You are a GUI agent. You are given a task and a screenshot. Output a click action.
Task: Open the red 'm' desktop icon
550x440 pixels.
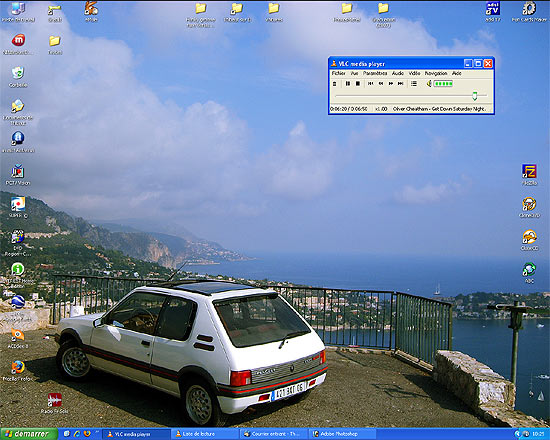(18, 44)
